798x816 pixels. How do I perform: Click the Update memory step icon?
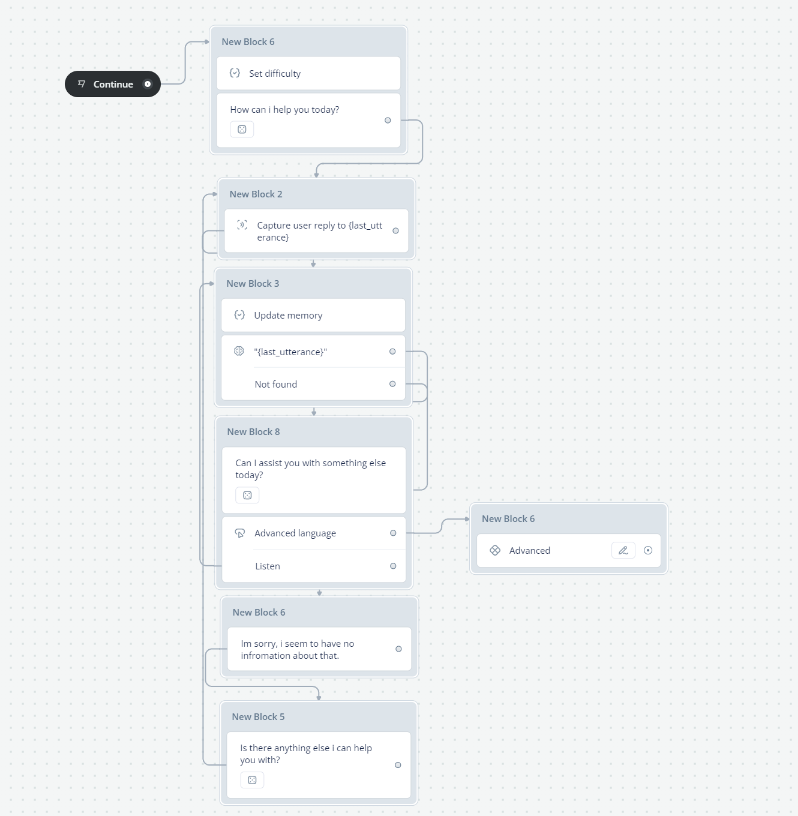tap(239, 315)
